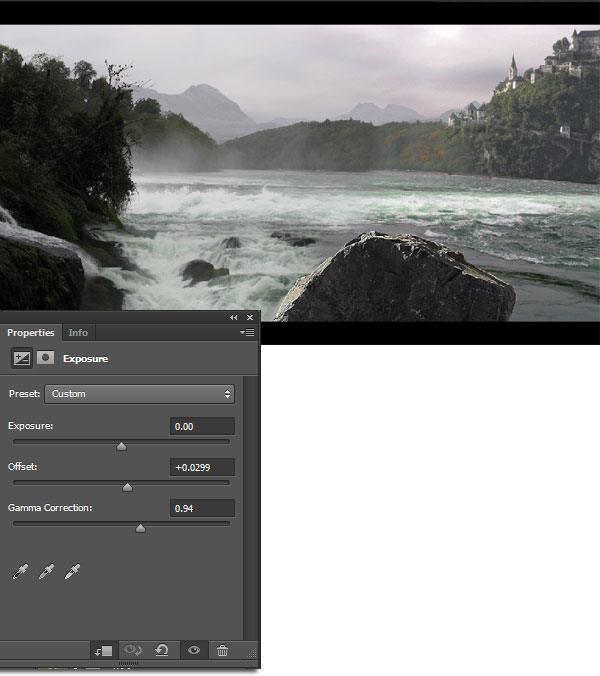600x676 pixels.
Task: Click the Gamma Correction: label
Action: tap(50, 508)
